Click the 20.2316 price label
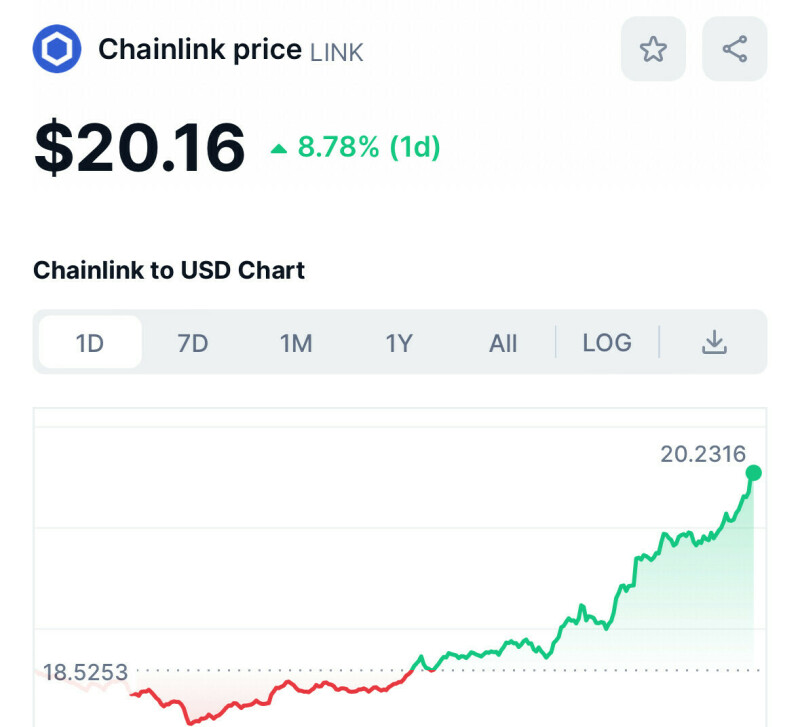The height and width of the screenshot is (727, 800). pos(703,454)
